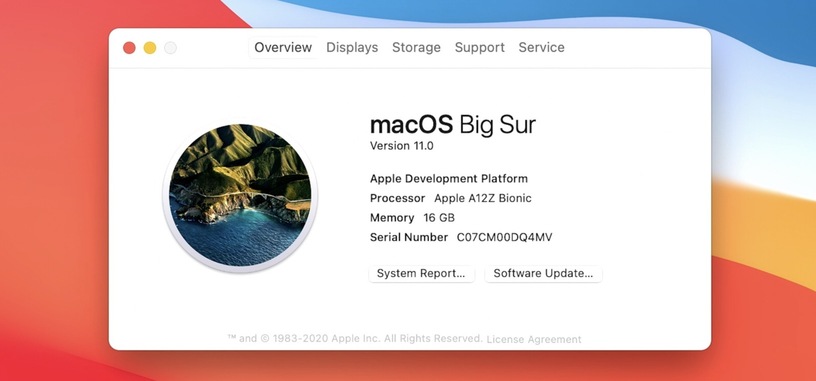Close the About This Mac window

pos(129,48)
